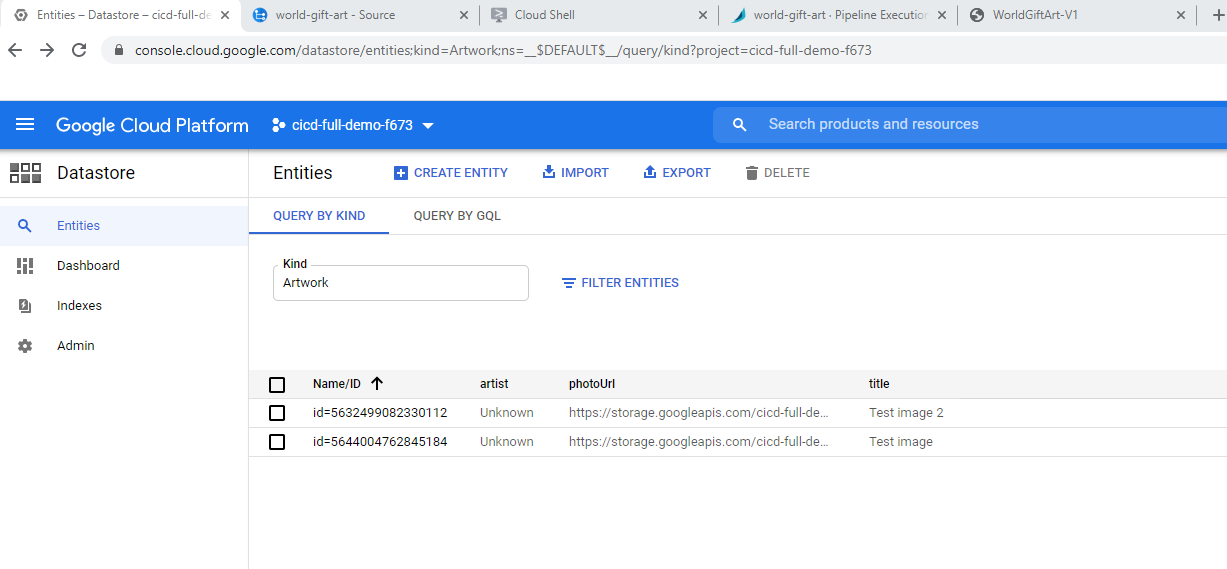Check the box for entity id=5632499082330112

click(x=277, y=413)
